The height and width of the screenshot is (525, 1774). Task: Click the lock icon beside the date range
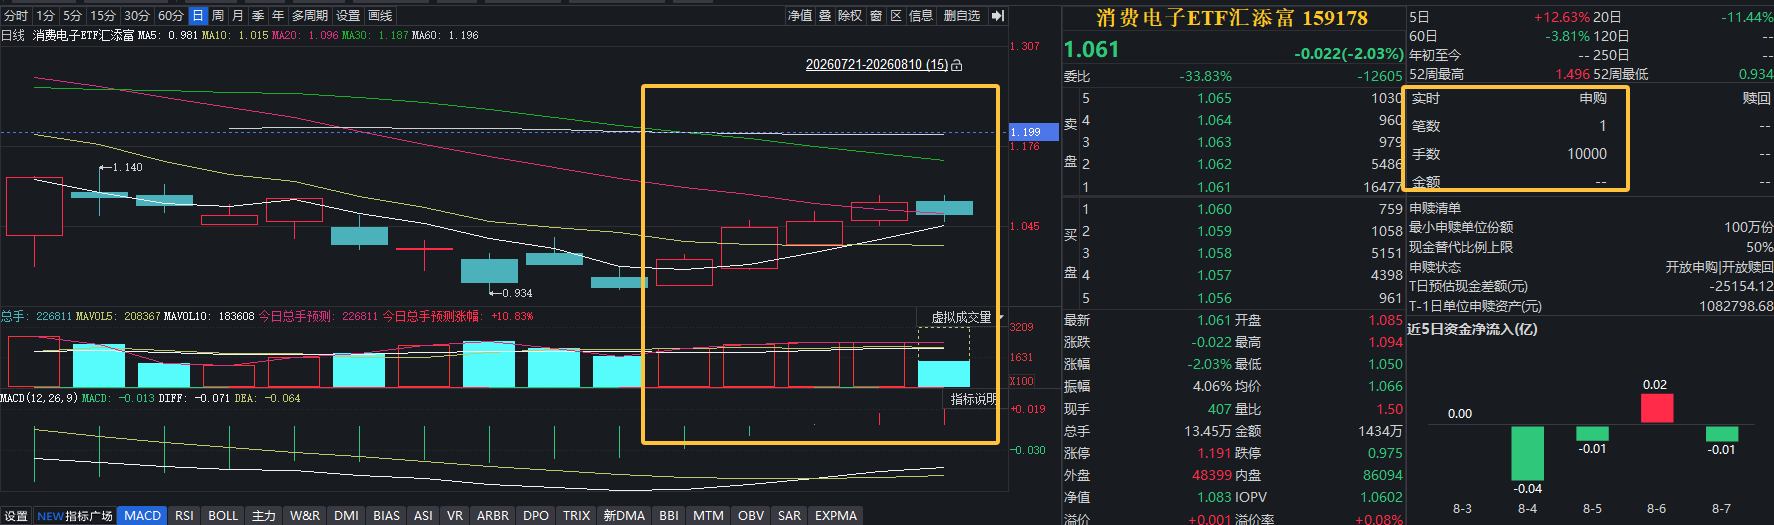[956, 65]
